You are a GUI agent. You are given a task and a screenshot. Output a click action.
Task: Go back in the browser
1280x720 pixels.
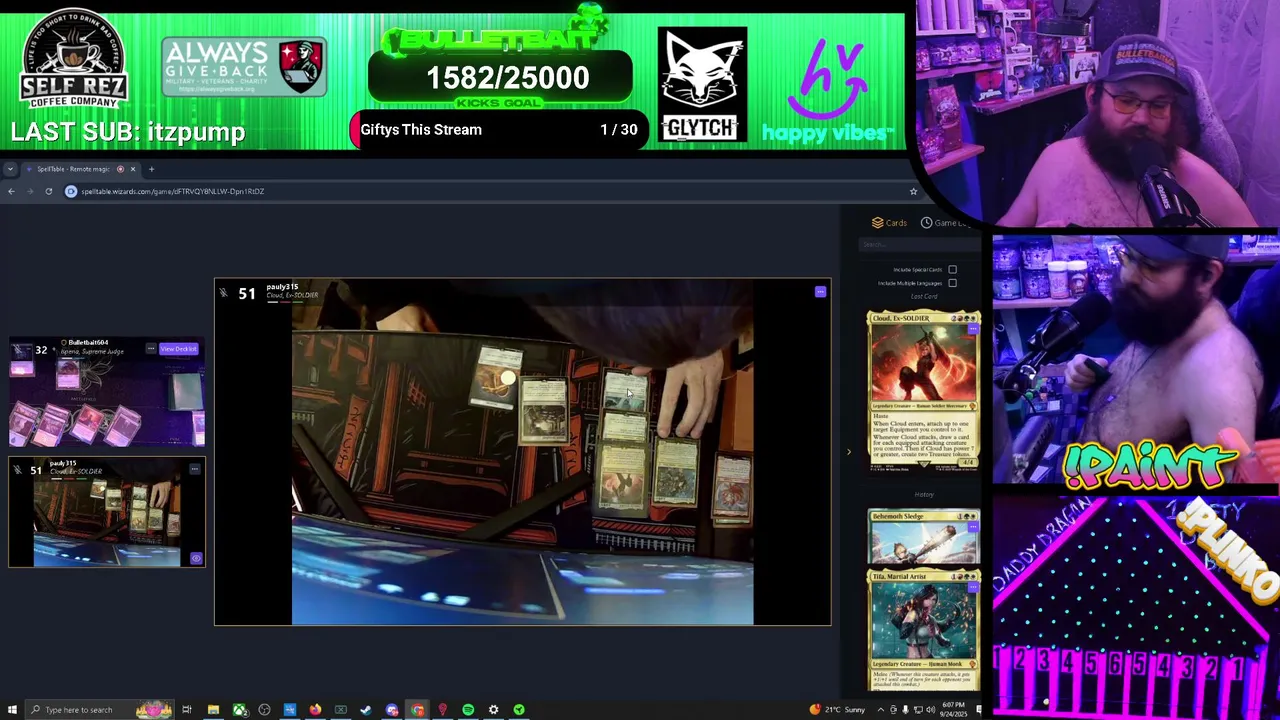click(11, 191)
